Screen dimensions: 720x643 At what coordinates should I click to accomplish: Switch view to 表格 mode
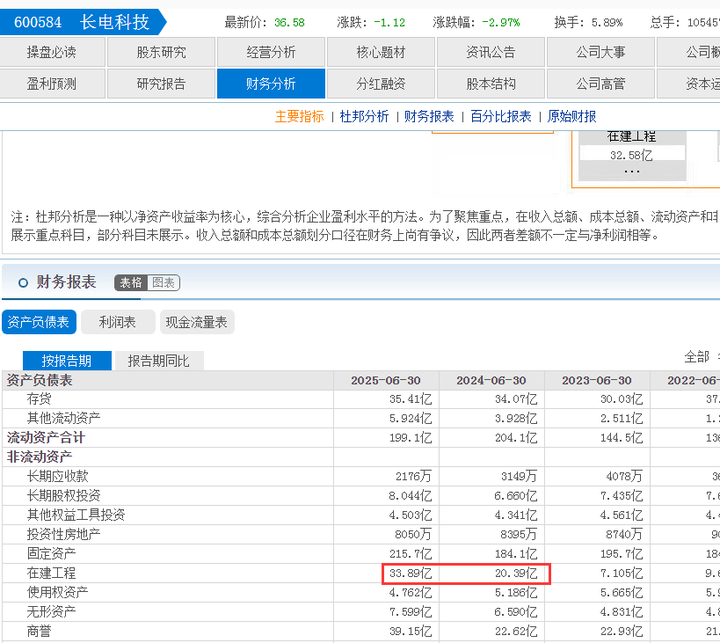point(131,282)
